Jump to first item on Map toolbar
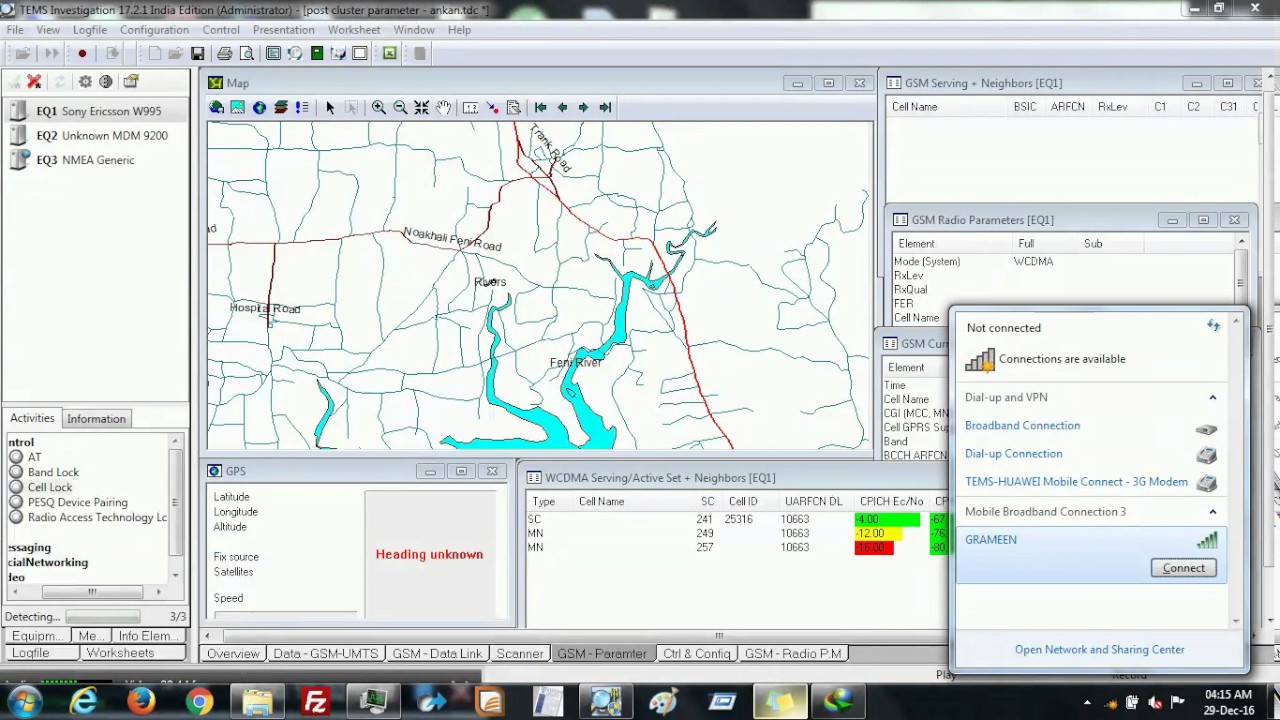 (541, 107)
